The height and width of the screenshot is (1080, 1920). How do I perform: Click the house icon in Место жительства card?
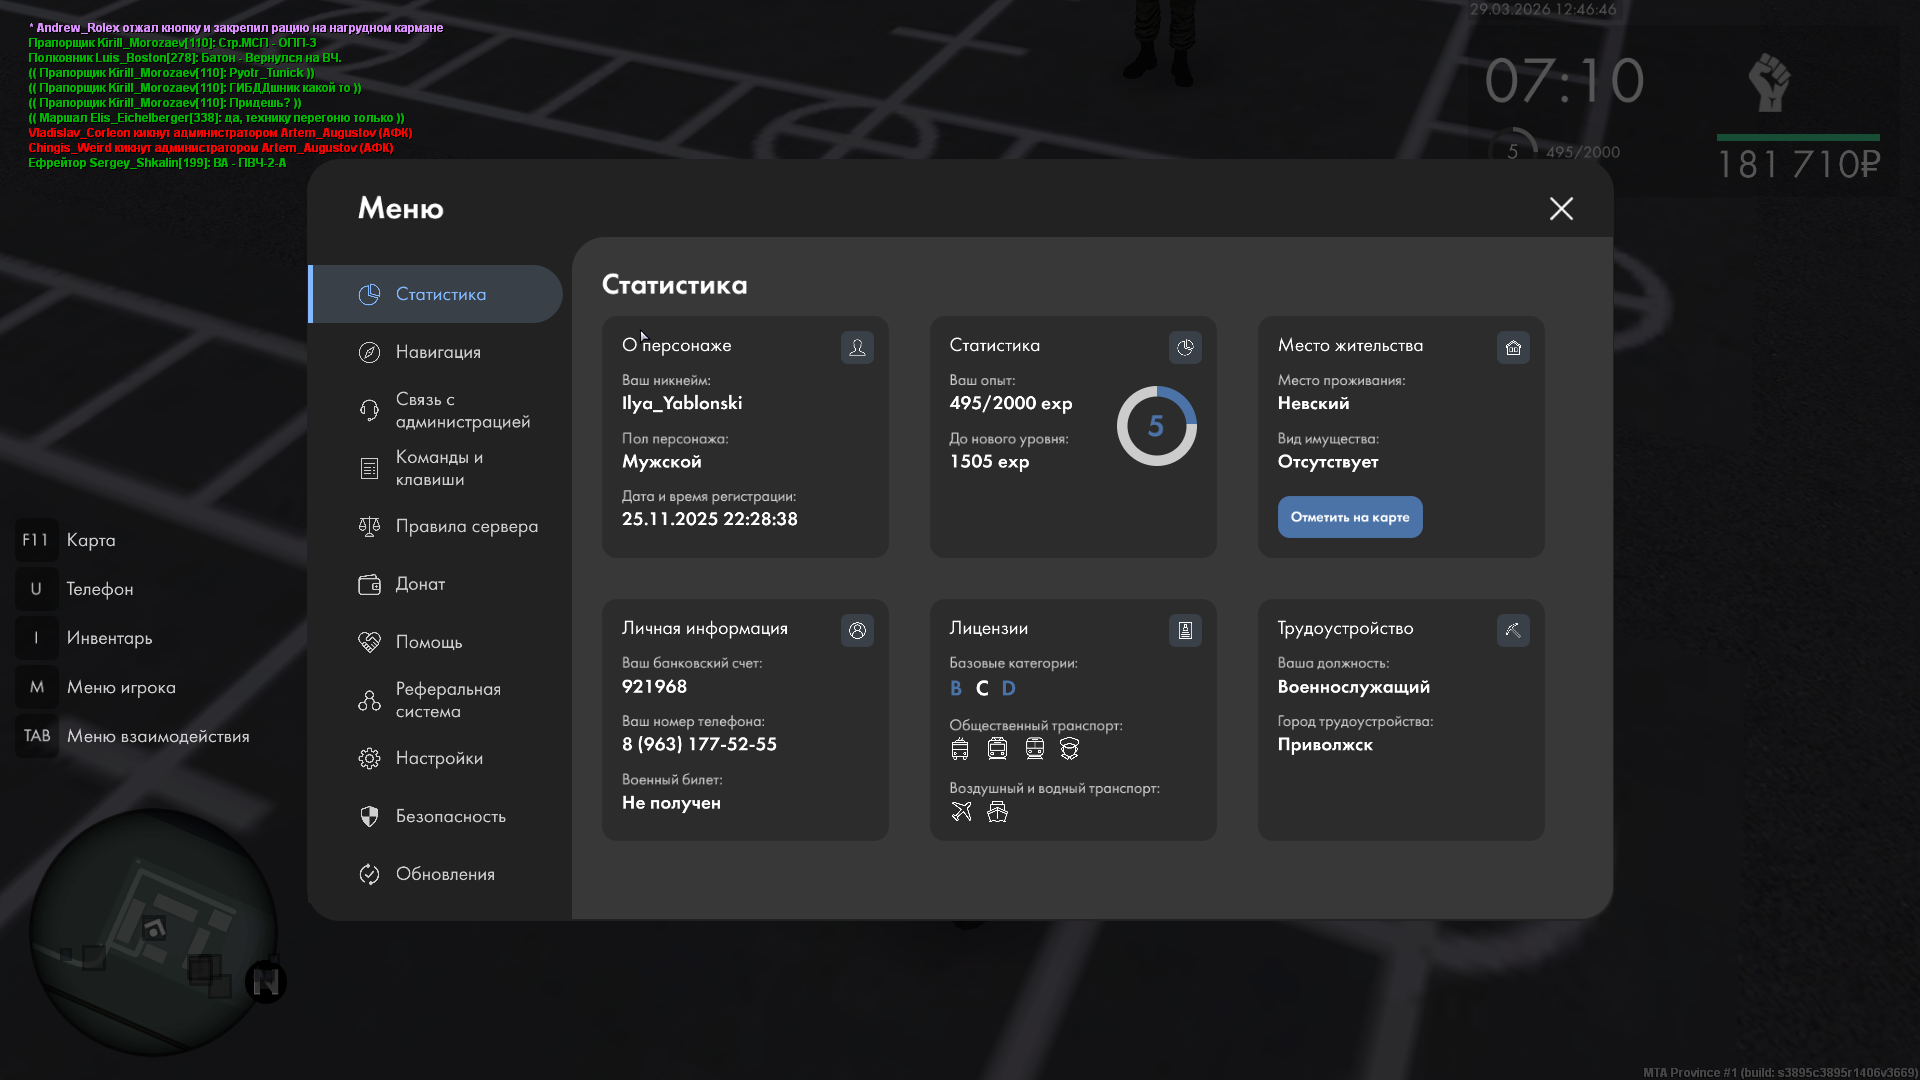tap(1513, 347)
